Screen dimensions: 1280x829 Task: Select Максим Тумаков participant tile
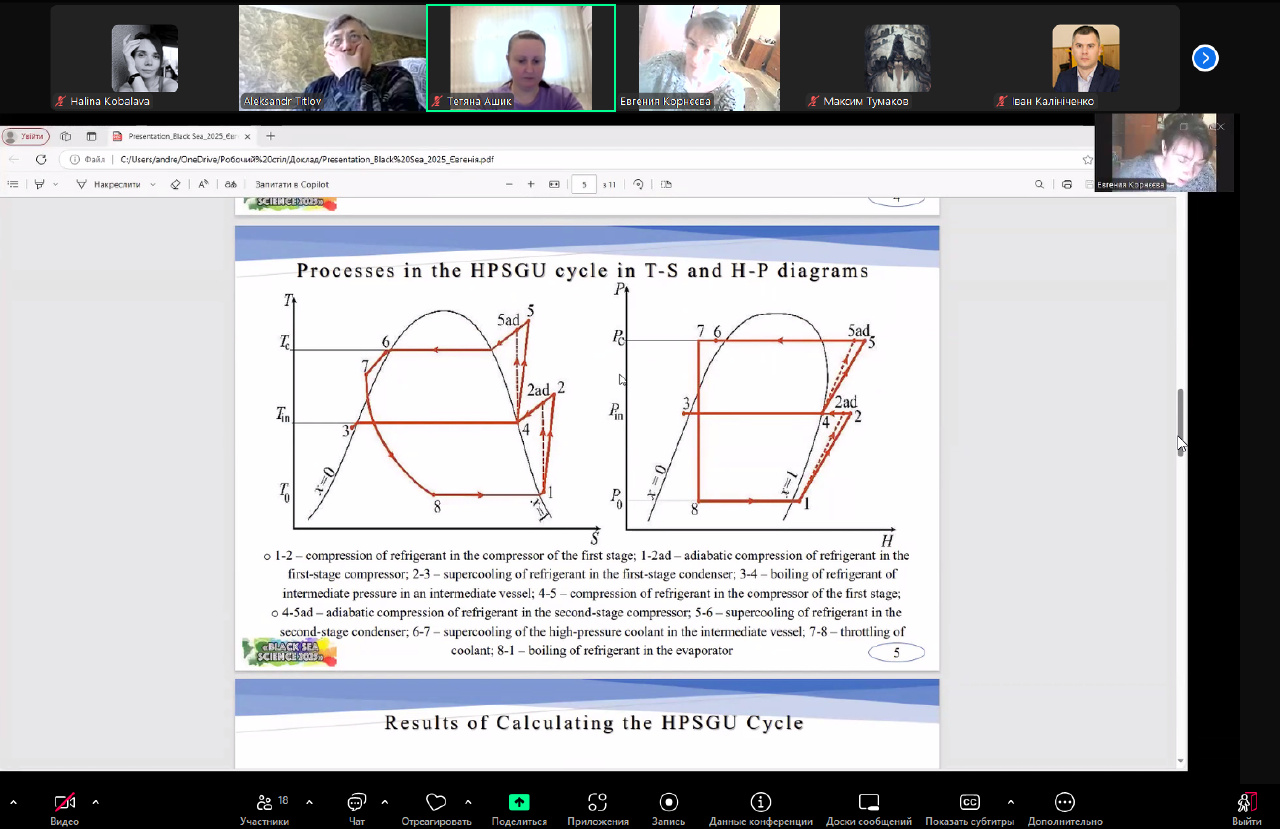click(x=898, y=58)
